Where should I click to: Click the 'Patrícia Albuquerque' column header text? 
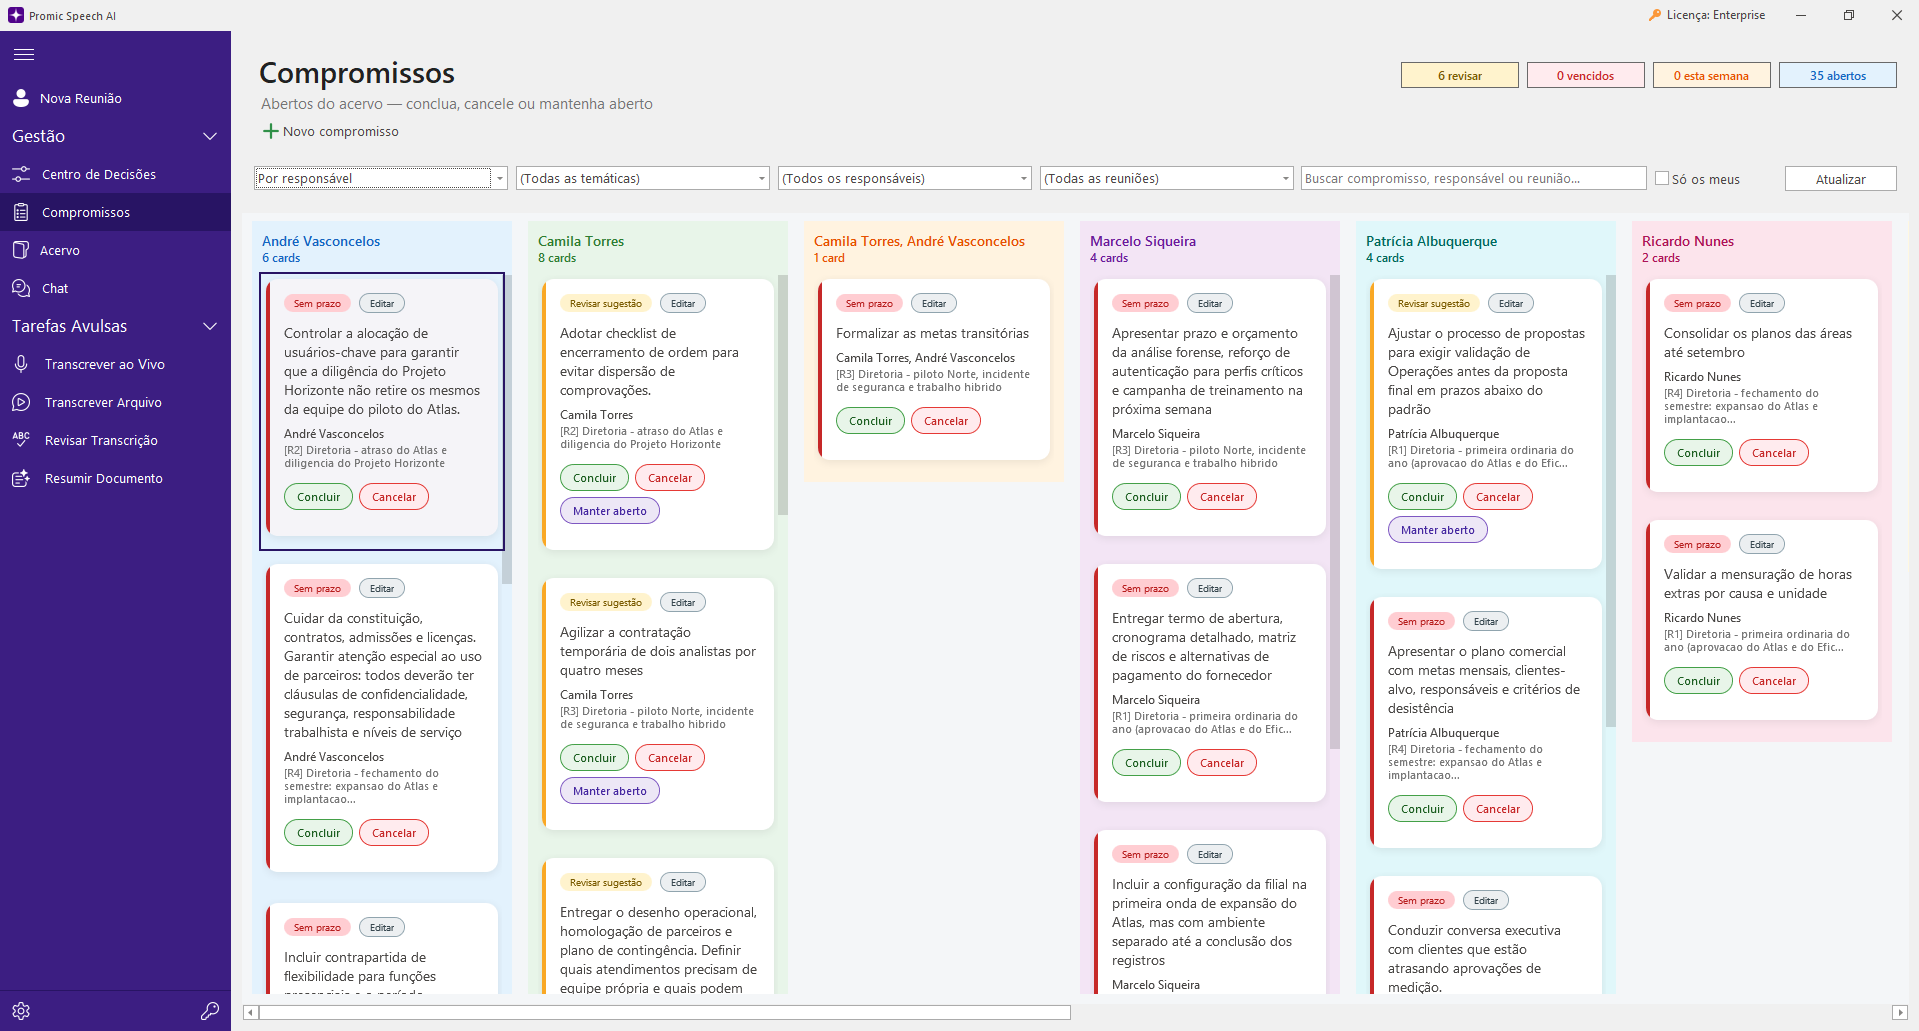pyautogui.click(x=1431, y=241)
